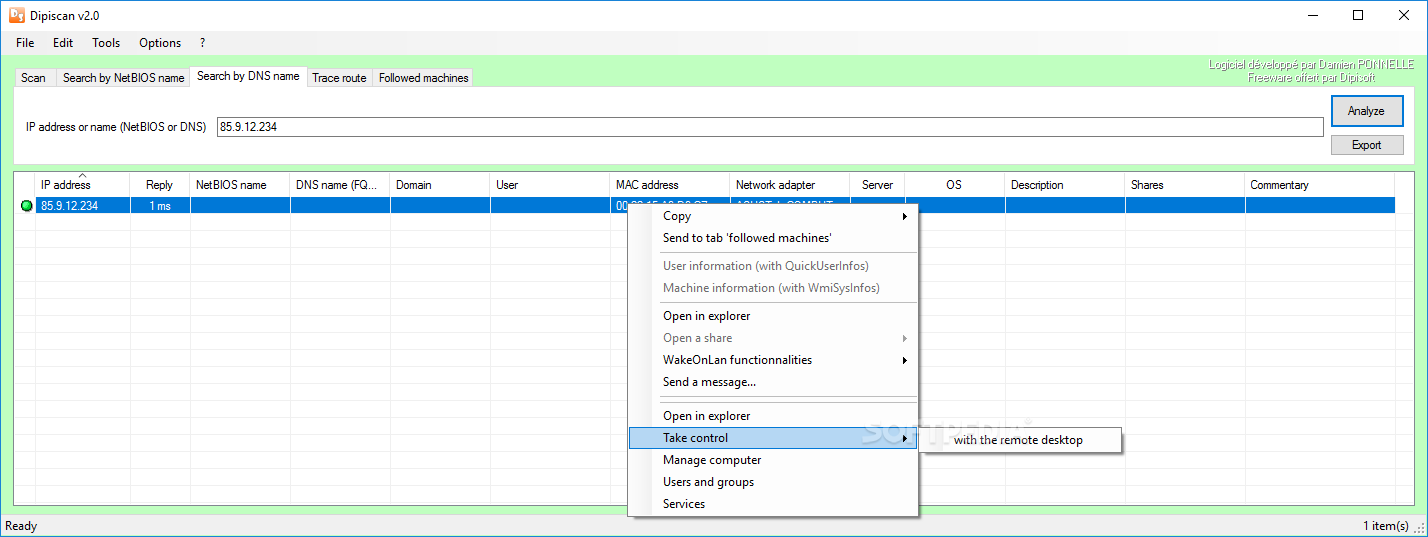Click the Domain column header

pyautogui.click(x=440, y=185)
